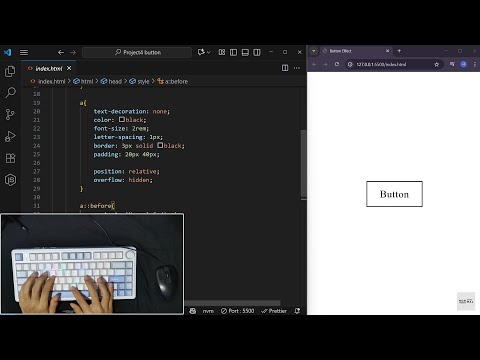
Task: Click the Port : 5500 status item
Action: 237,311
